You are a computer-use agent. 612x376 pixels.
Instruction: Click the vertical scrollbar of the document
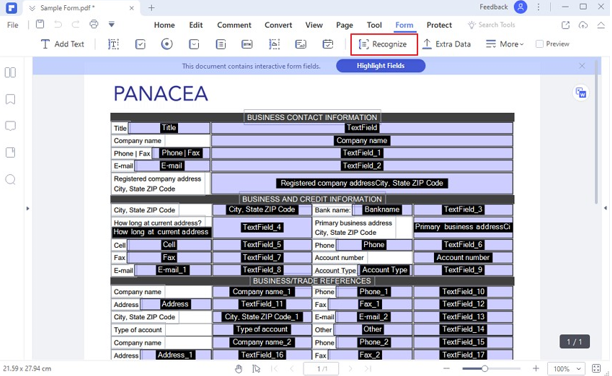click(596, 132)
